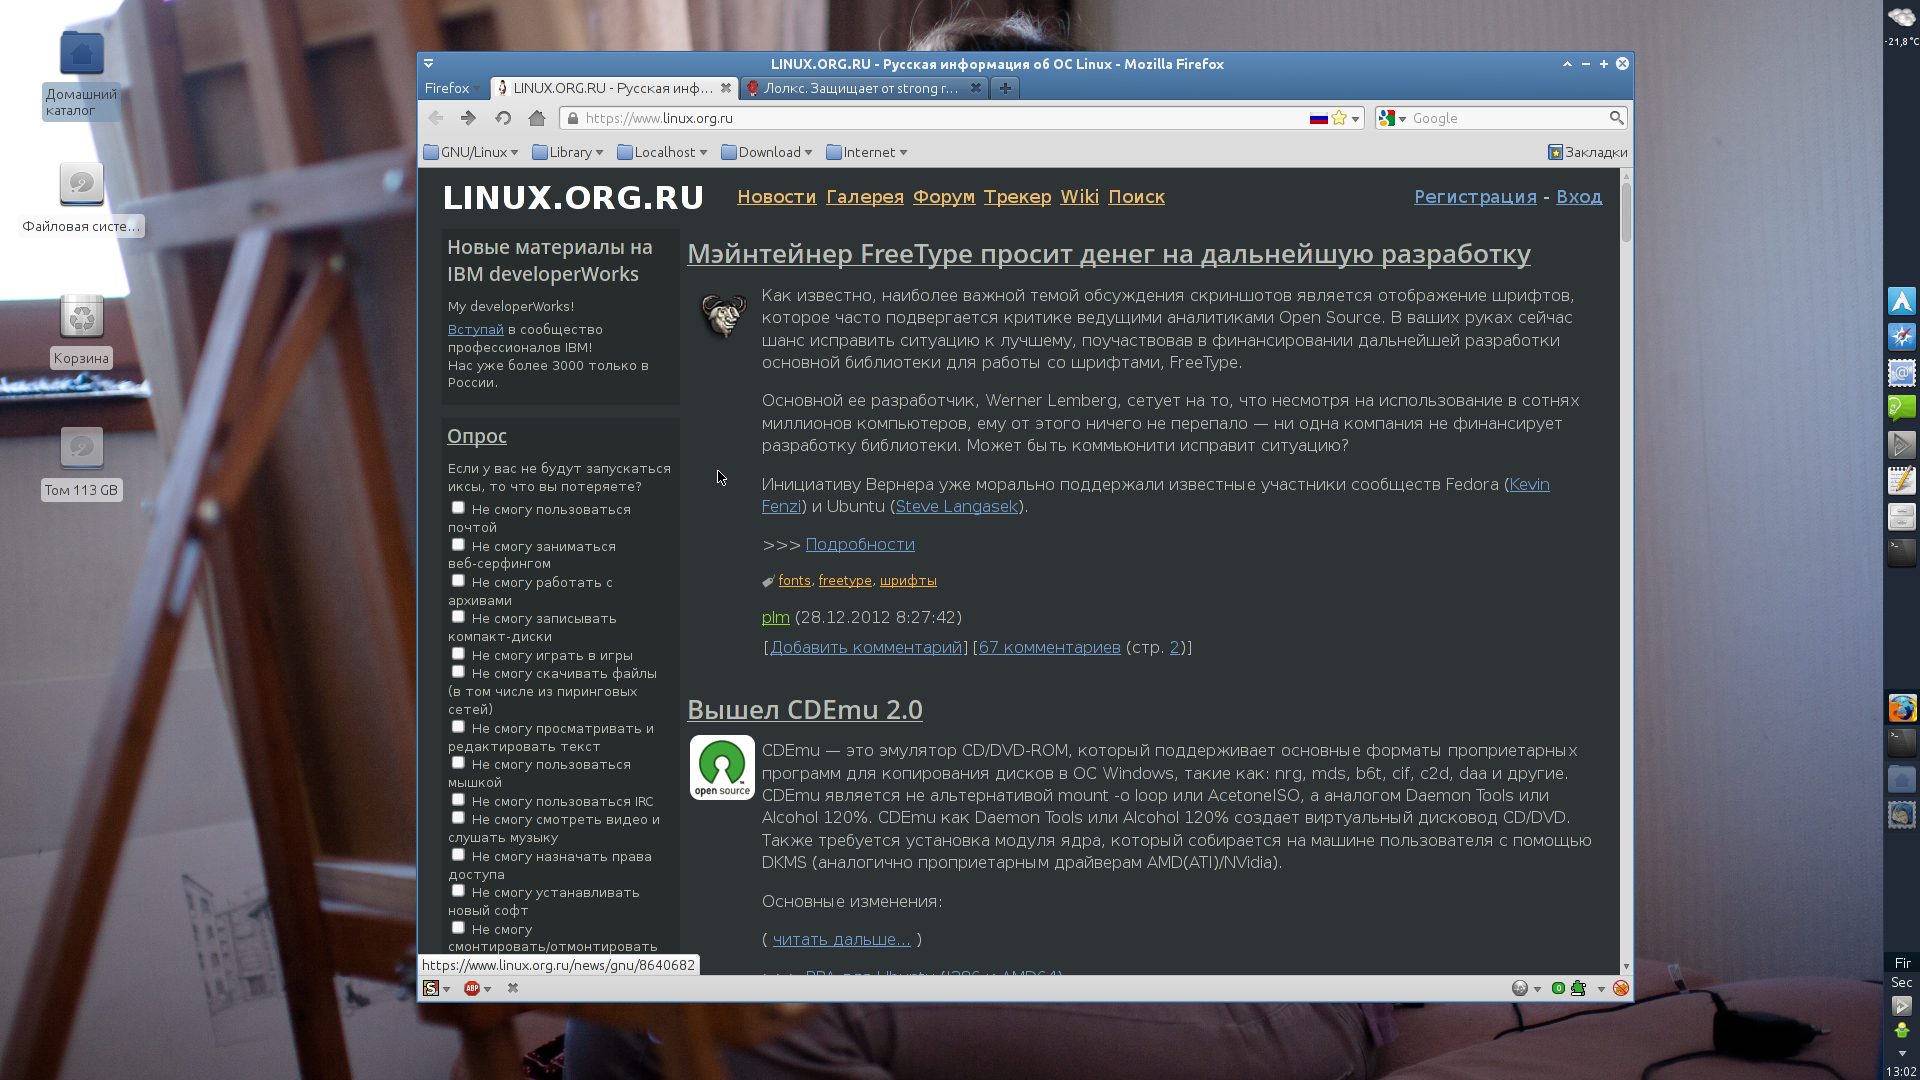The height and width of the screenshot is (1080, 1920).
Task: Open the Firefox application menu button
Action: 451,88
